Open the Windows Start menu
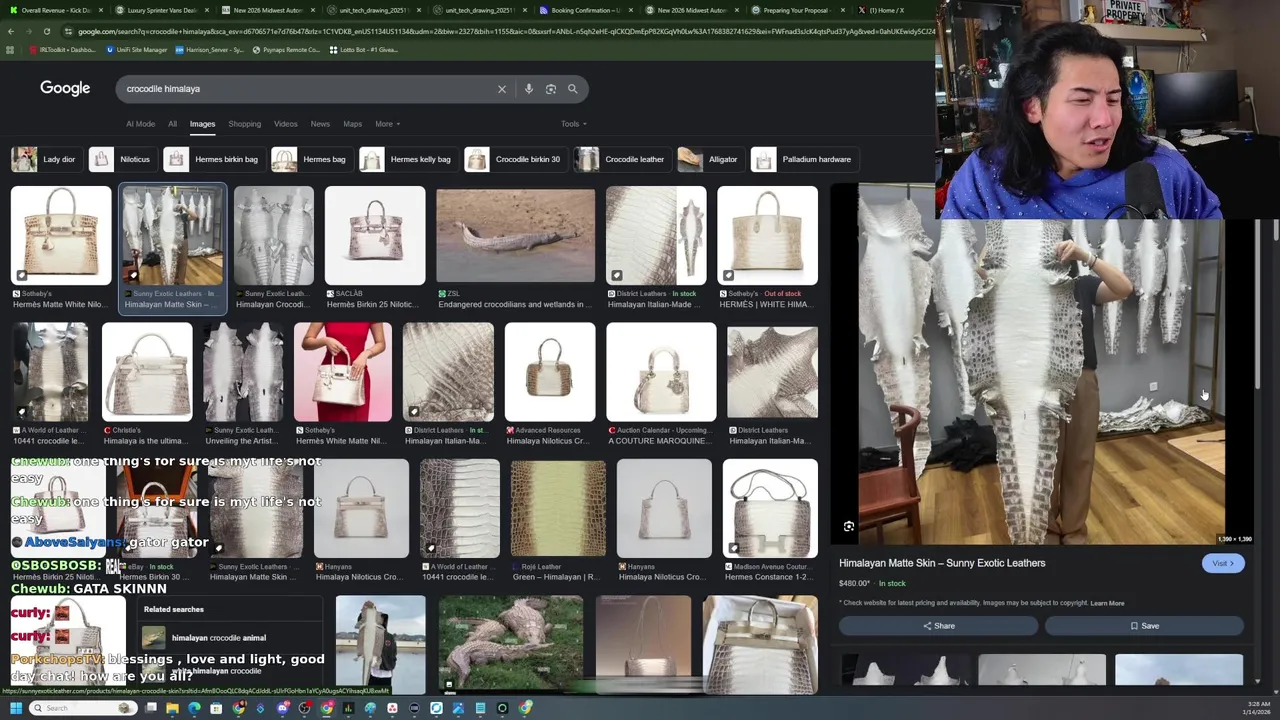The width and height of the screenshot is (1280, 720). tap(15, 708)
